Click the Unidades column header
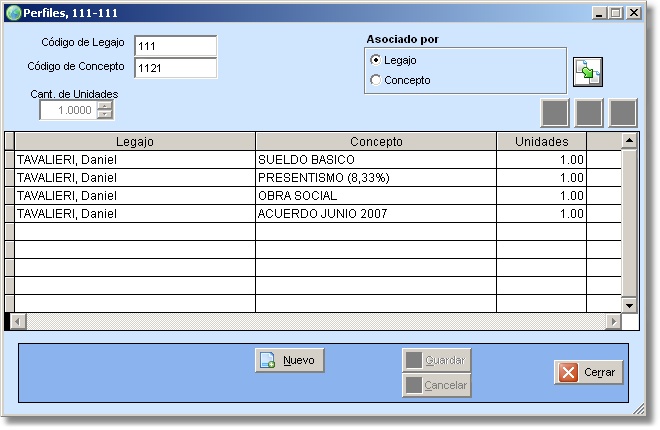 (x=541, y=142)
